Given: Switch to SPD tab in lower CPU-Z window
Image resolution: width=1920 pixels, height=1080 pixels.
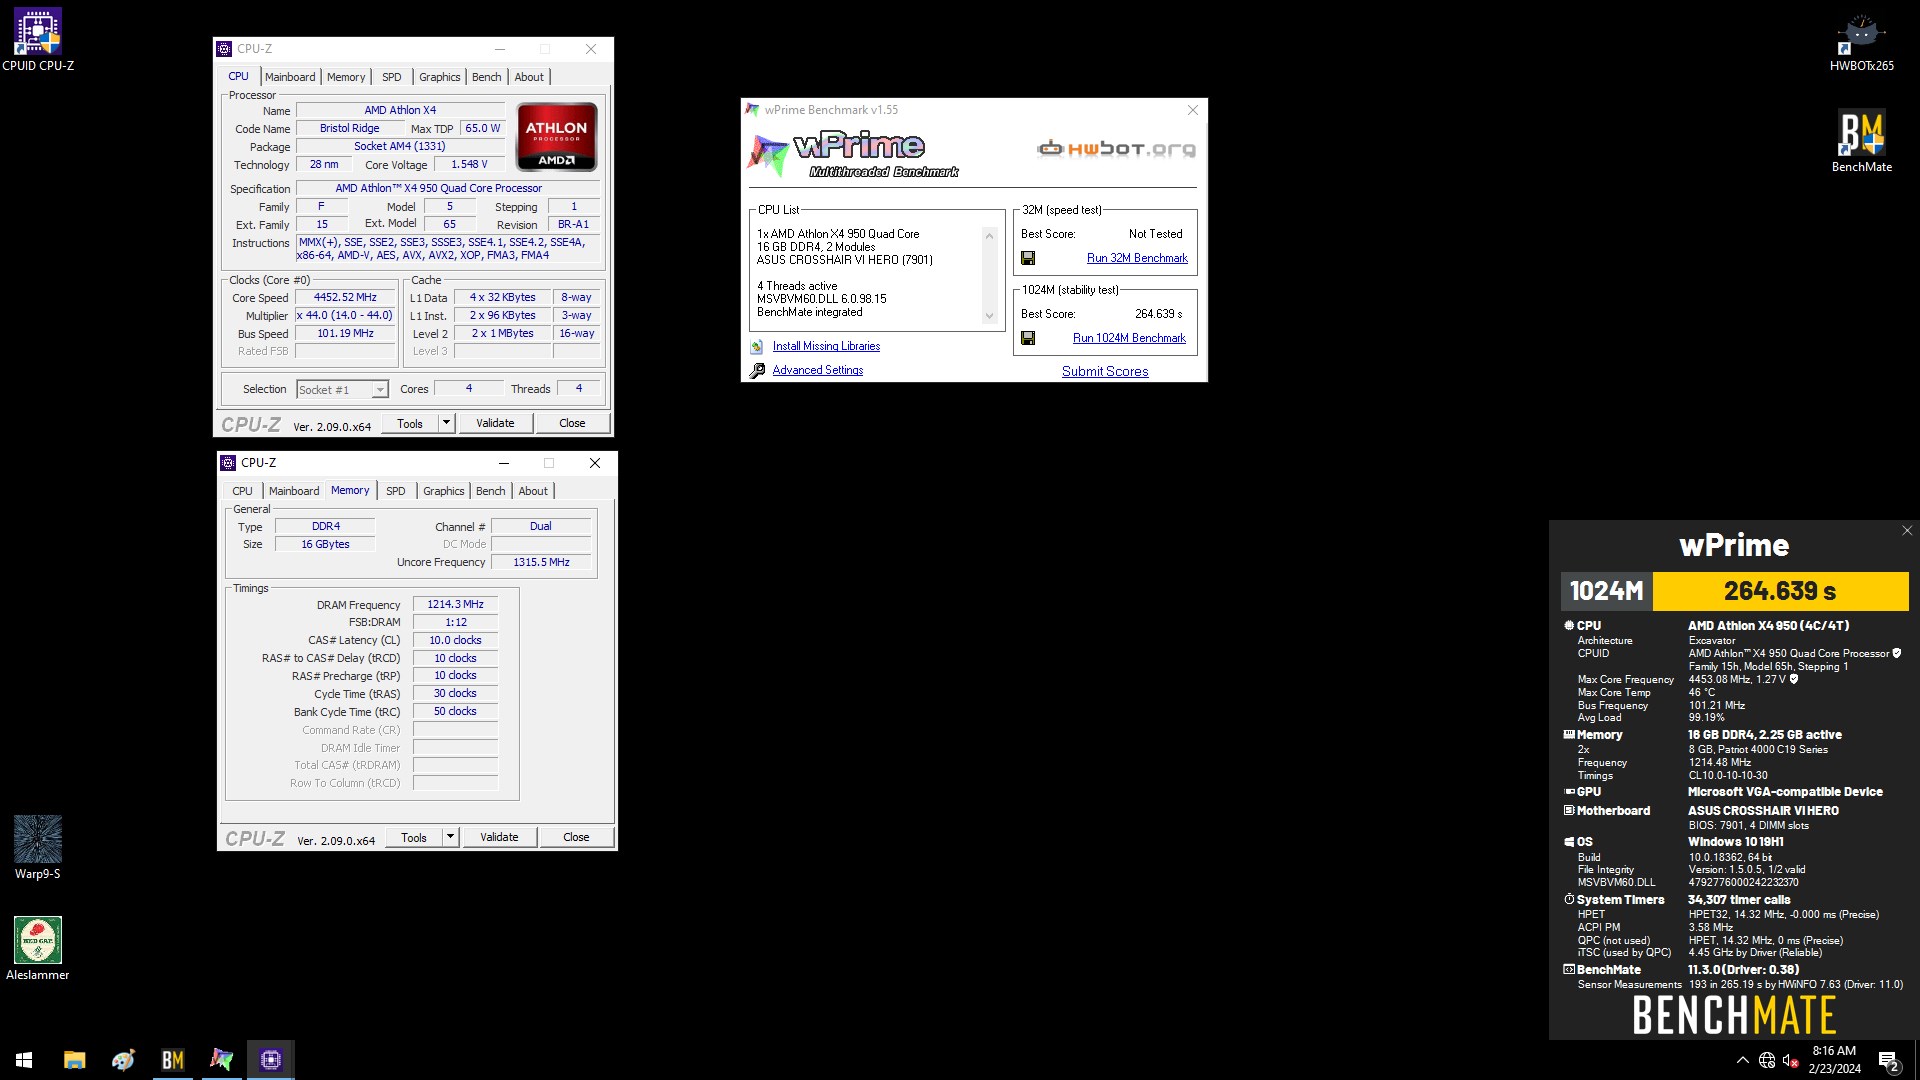Looking at the screenshot, I should click(396, 491).
